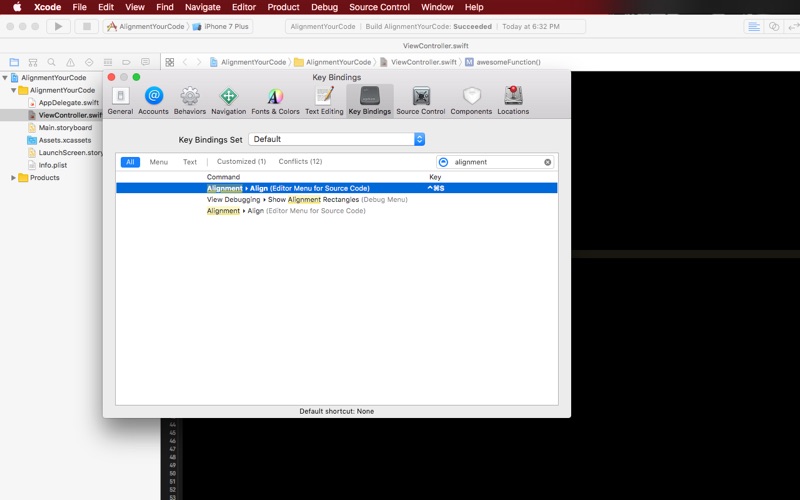
Task: Show the Project navigator
Action: coord(14,62)
